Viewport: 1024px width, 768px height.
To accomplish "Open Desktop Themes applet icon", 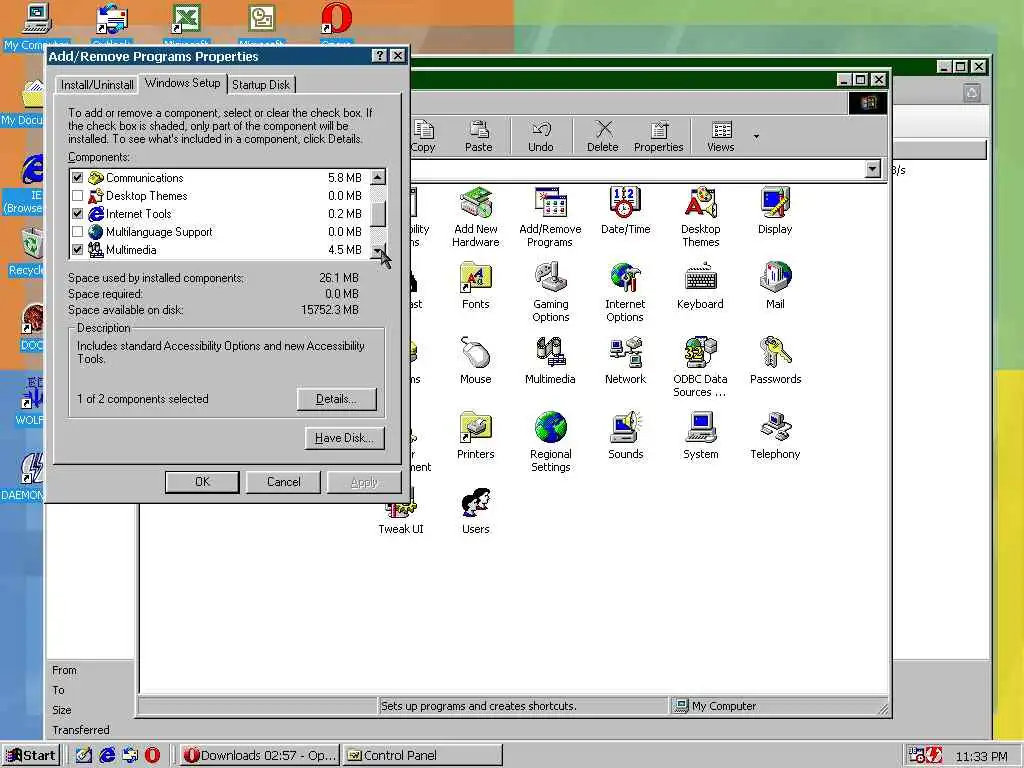I will coord(700,217).
